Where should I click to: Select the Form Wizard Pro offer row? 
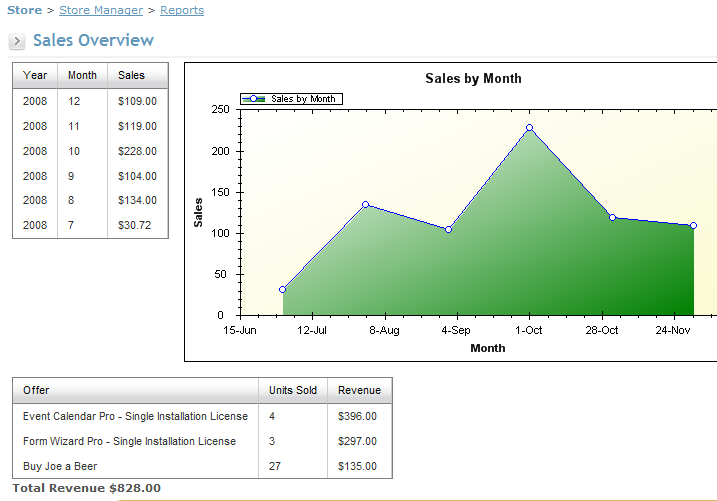click(129, 441)
